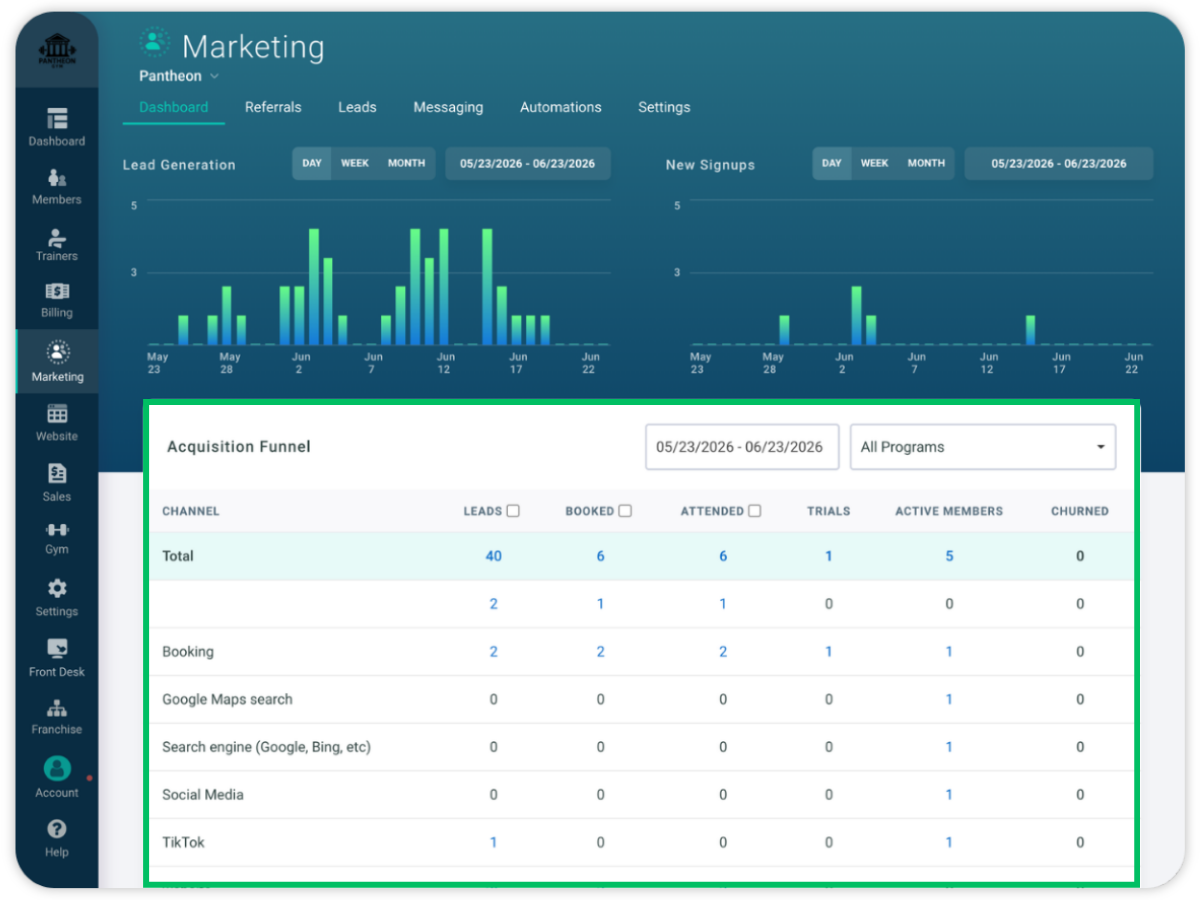The height and width of the screenshot is (900, 1200).
Task: Click the Channel column header
Action: coord(191,511)
